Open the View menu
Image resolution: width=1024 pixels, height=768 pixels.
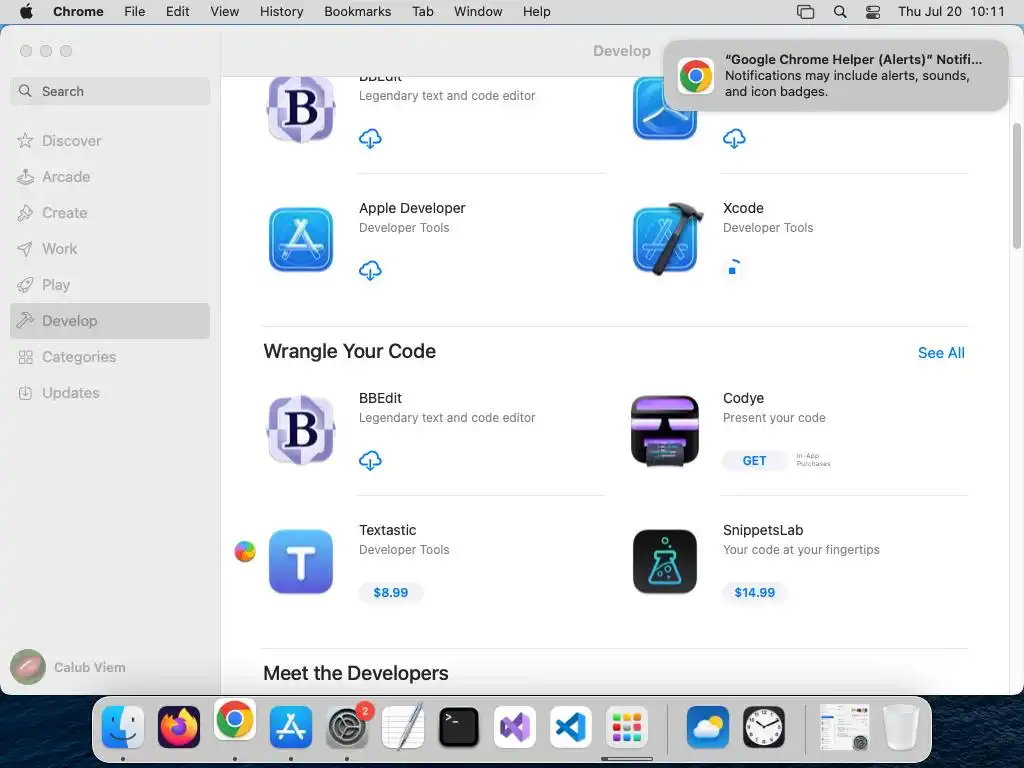coord(225,12)
